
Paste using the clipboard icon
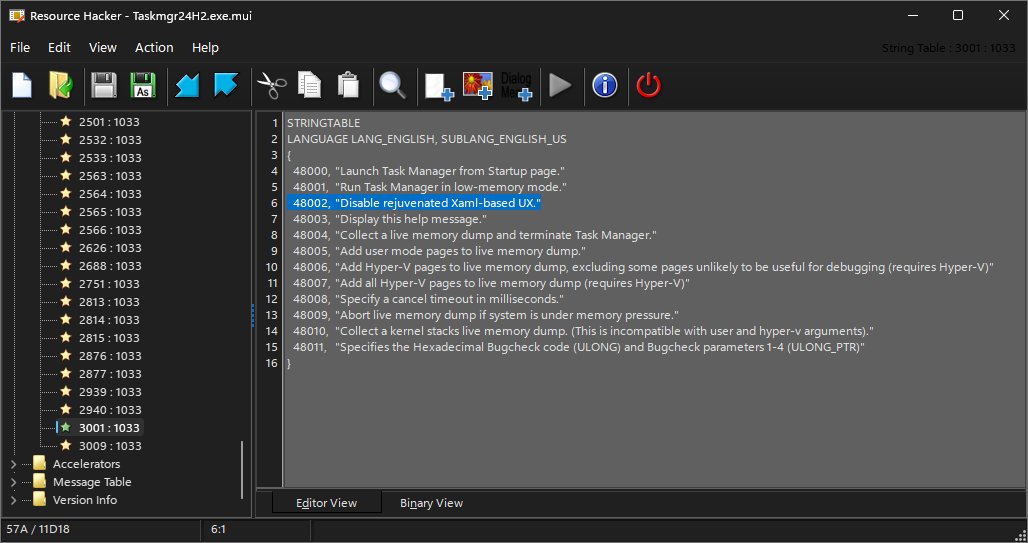[x=348, y=85]
